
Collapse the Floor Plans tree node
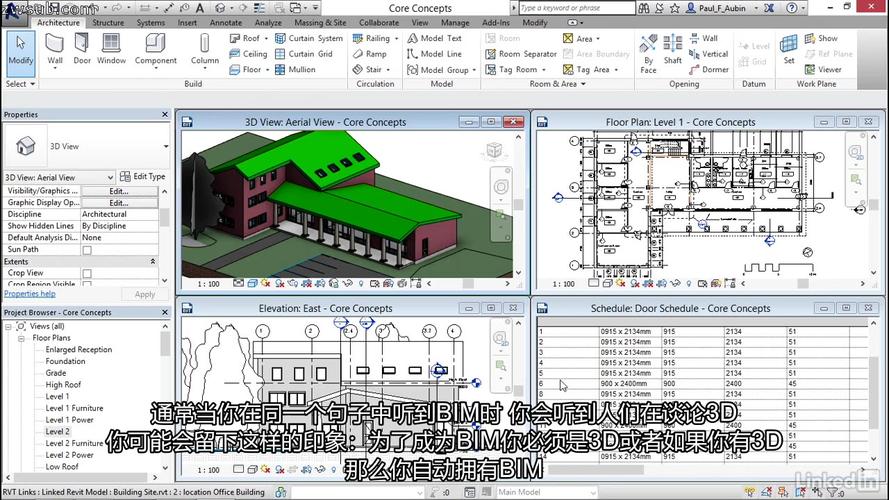tap(21, 338)
